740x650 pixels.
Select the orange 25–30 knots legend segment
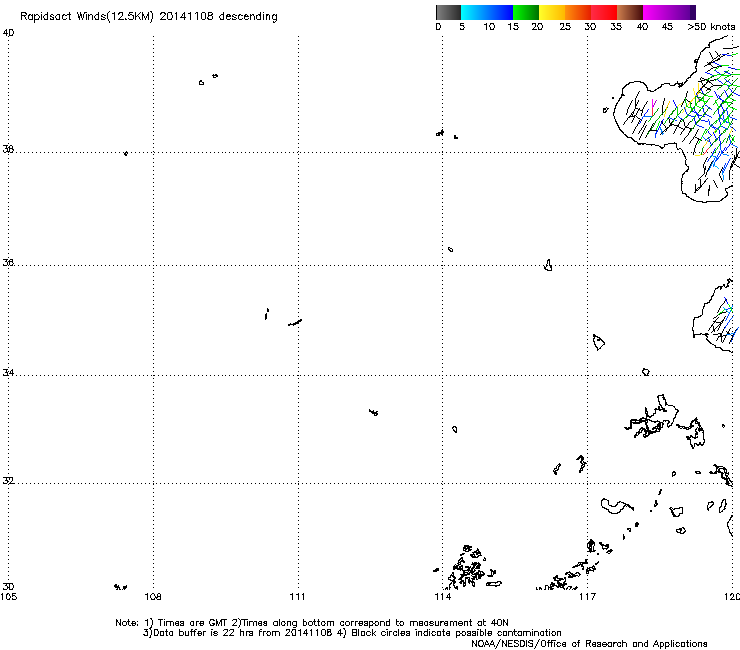578,12
